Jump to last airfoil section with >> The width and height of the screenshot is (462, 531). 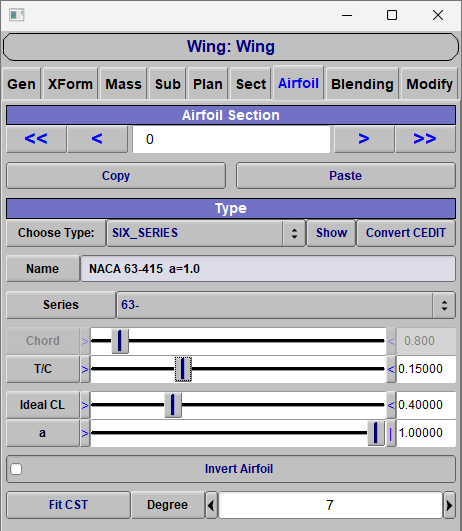(x=425, y=139)
